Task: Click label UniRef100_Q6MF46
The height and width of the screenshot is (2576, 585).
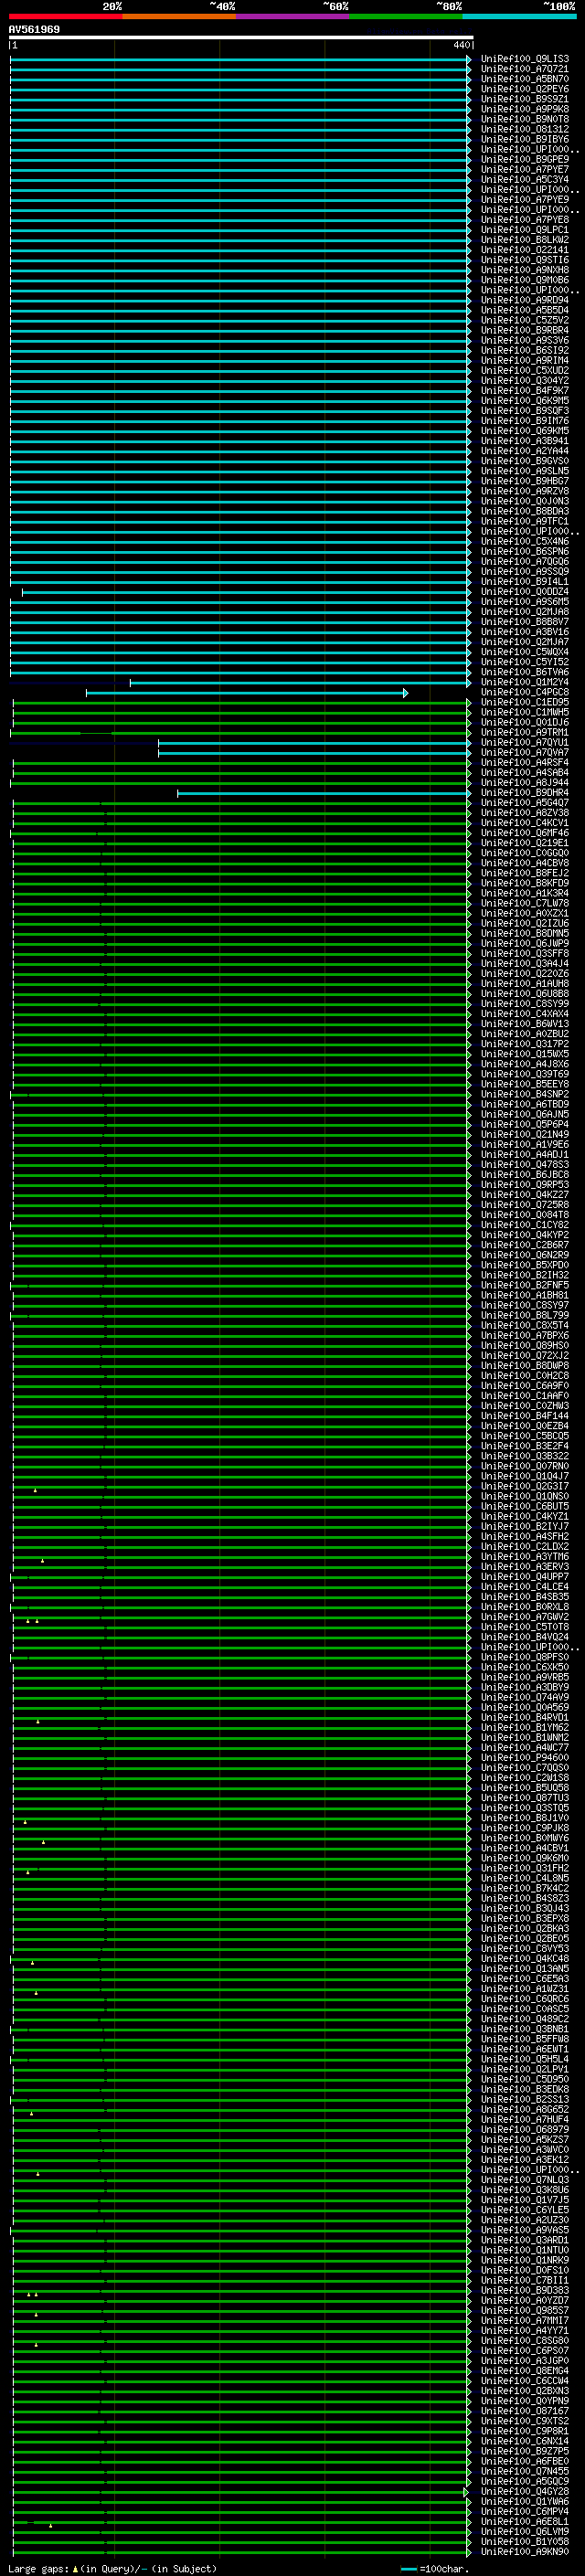Action: 525,833
